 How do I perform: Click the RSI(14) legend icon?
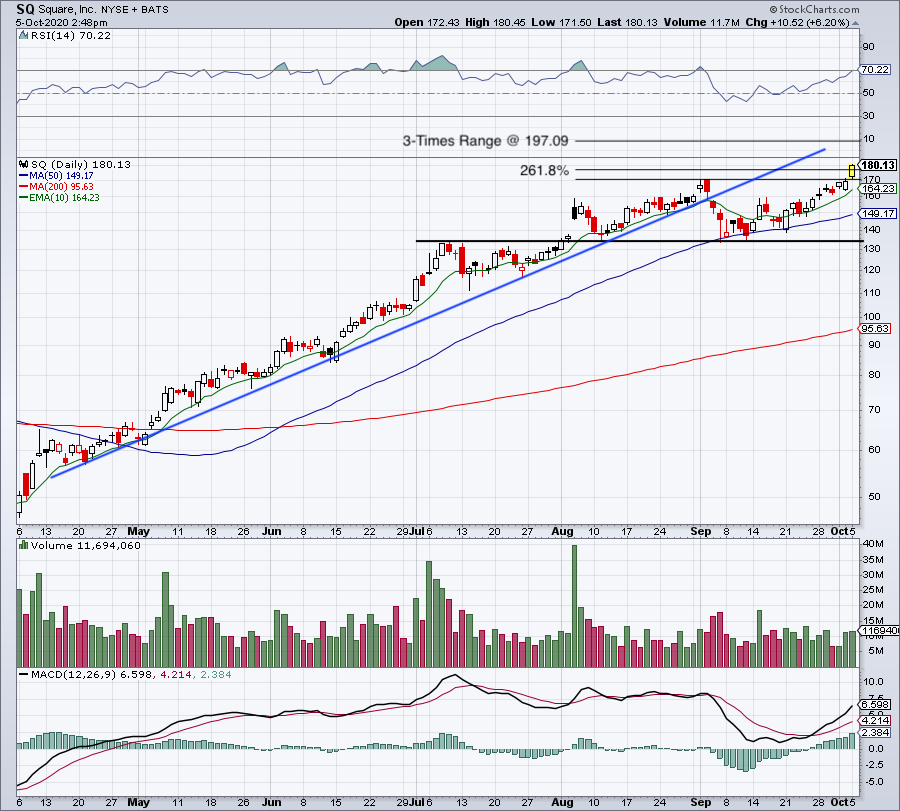(23, 36)
